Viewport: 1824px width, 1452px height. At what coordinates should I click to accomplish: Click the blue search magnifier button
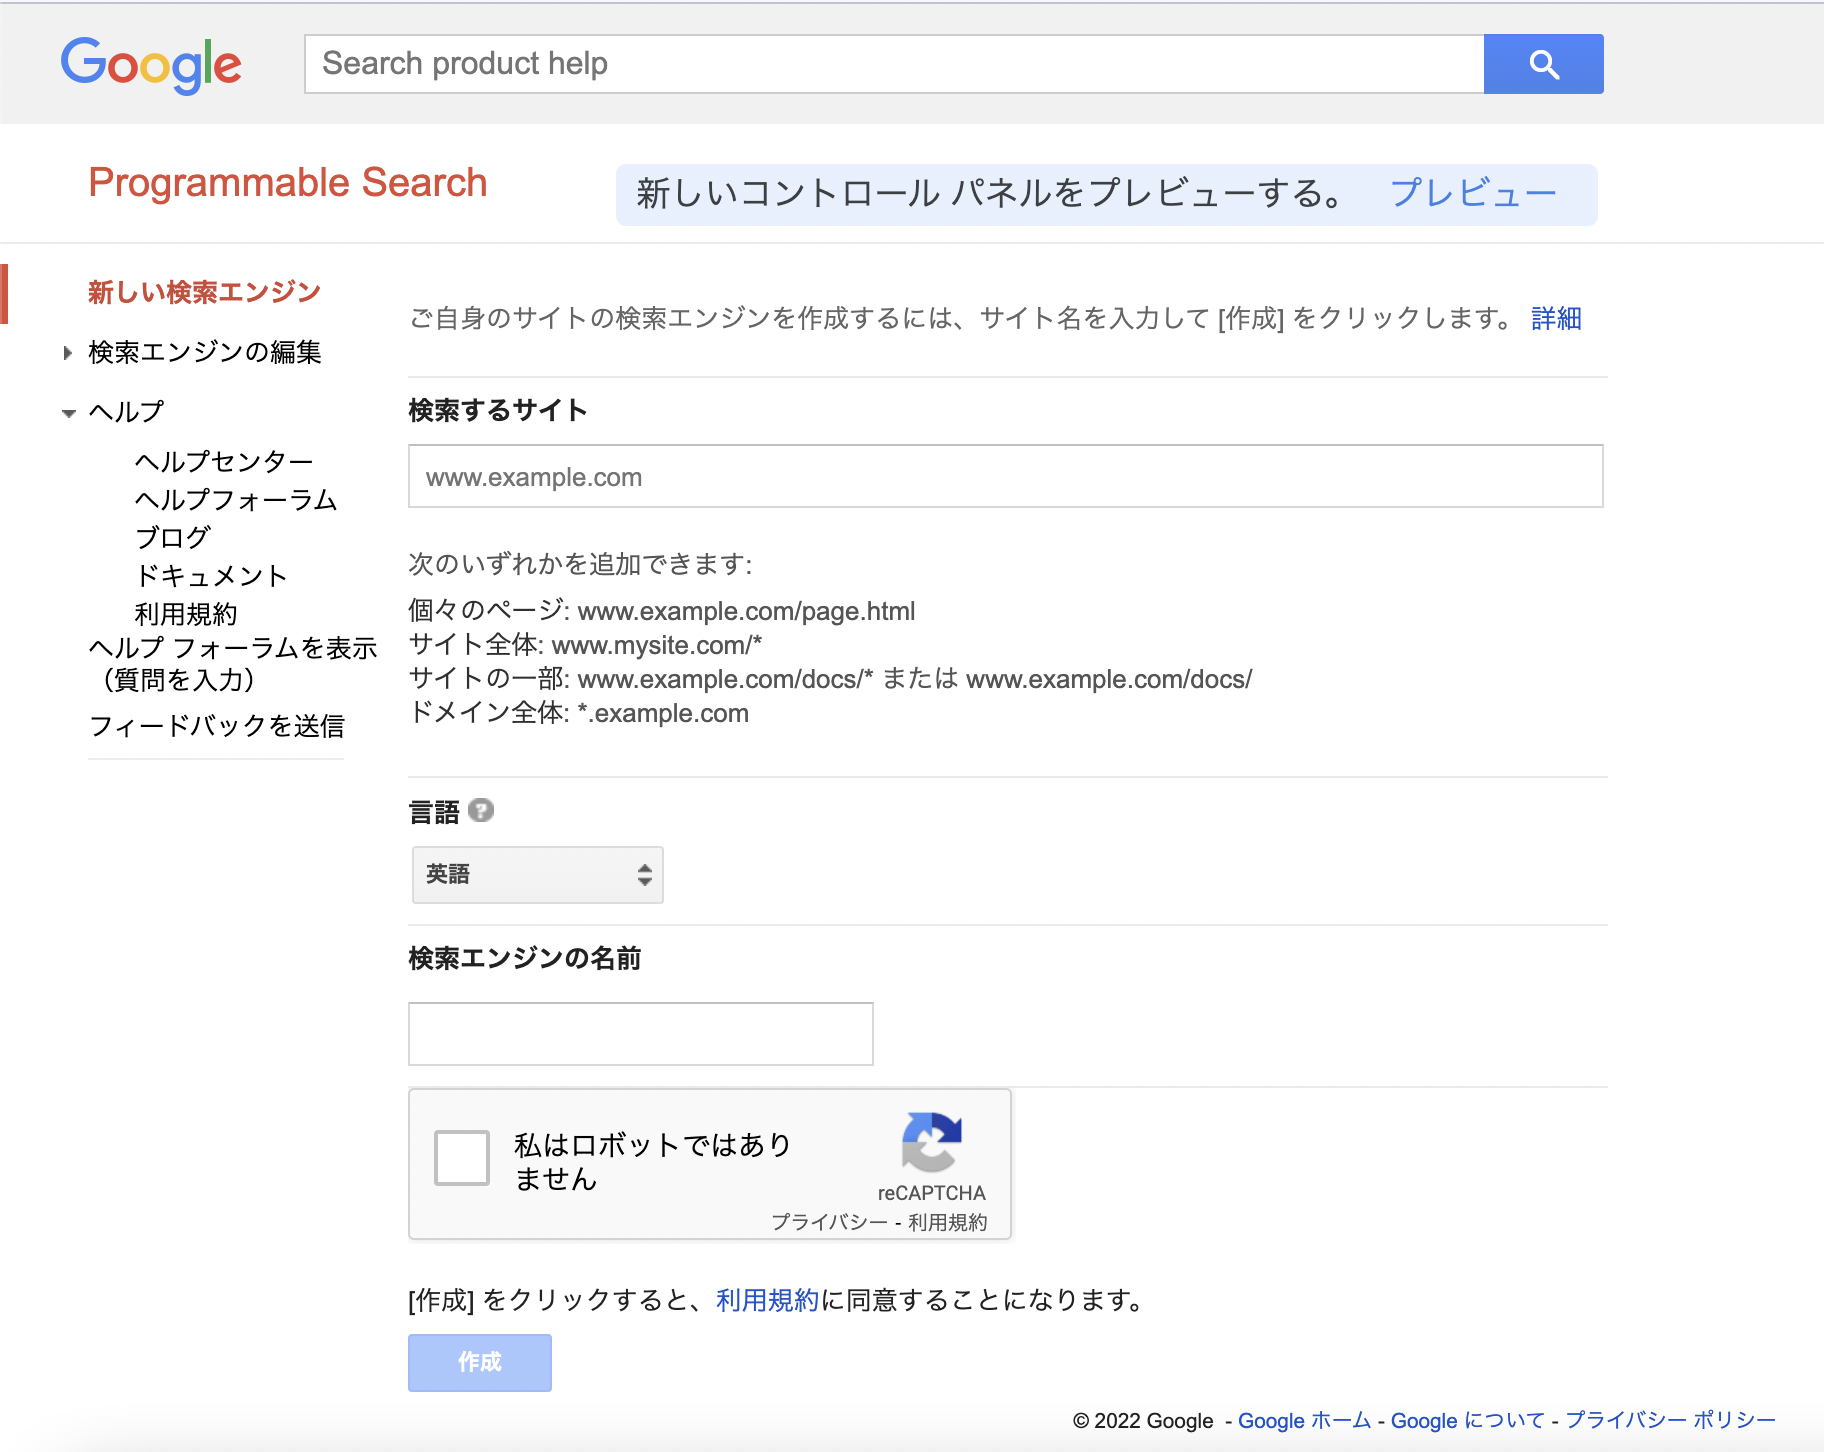coord(1543,64)
